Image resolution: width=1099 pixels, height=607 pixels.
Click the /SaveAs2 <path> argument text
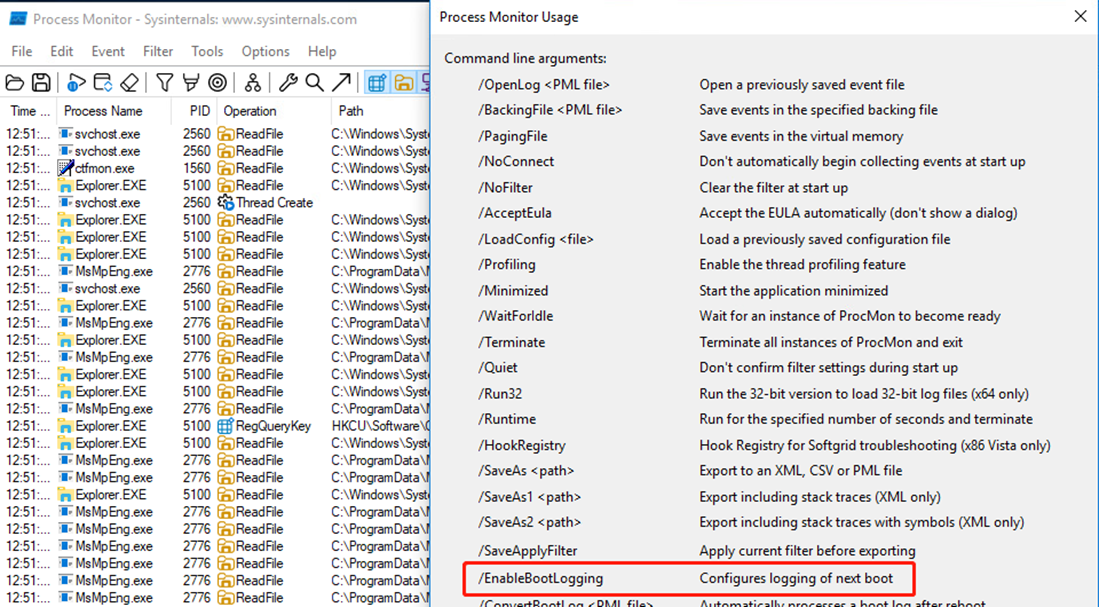[x=529, y=522]
